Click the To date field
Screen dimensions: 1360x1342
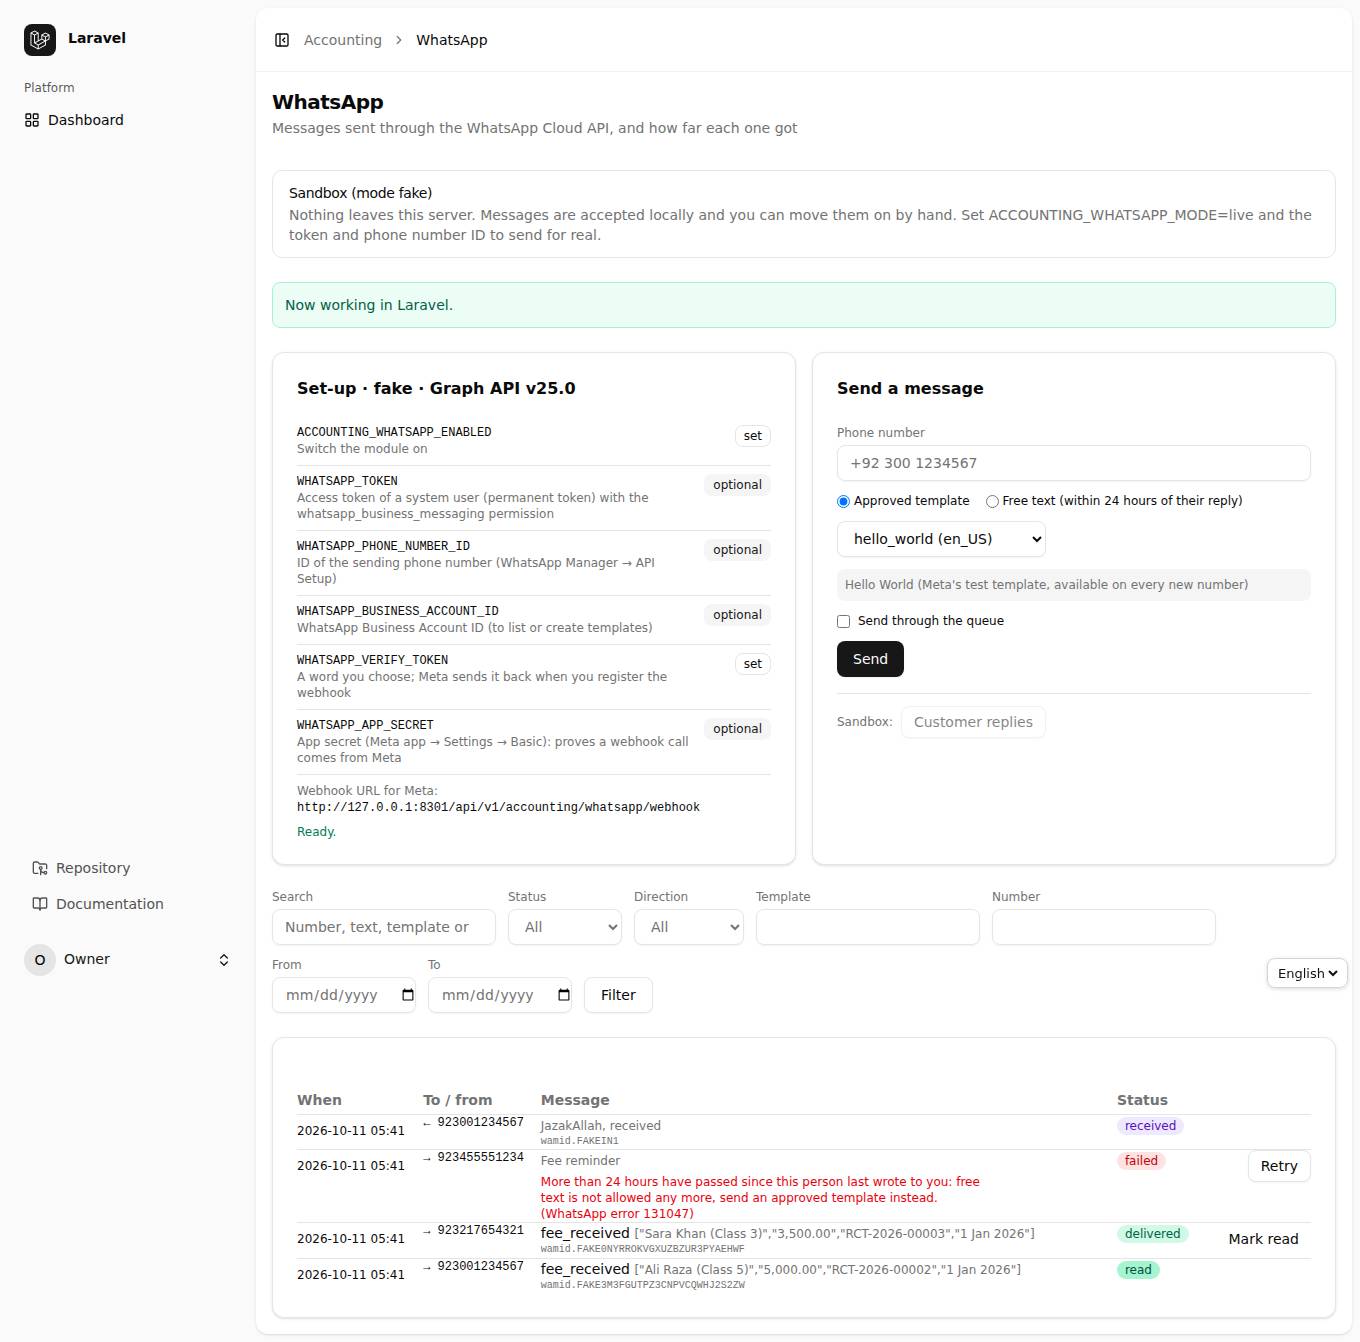[x=500, y=995]
